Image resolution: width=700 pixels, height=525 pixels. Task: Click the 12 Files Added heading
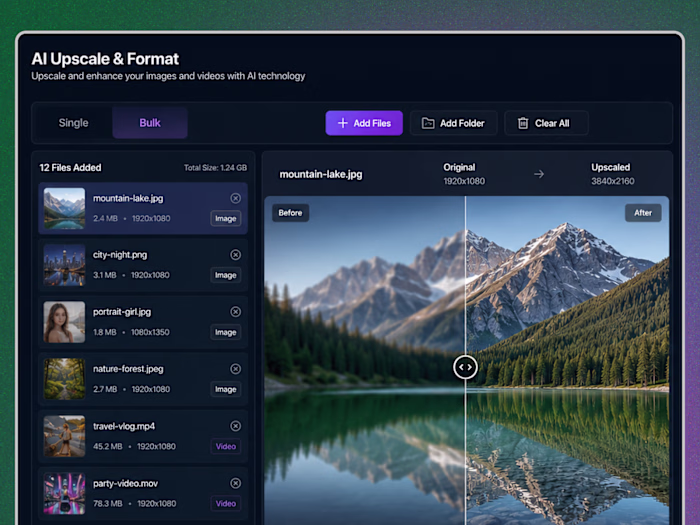click(x=71, y=167)
